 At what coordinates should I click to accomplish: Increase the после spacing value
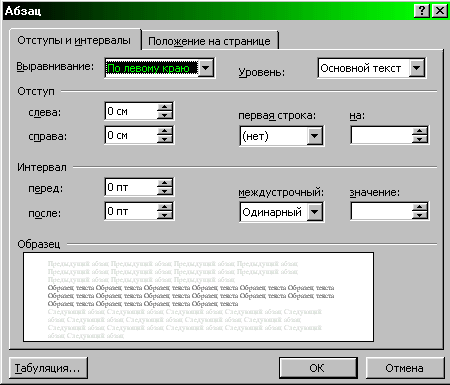pyautogui.click(x=165, y=207)
